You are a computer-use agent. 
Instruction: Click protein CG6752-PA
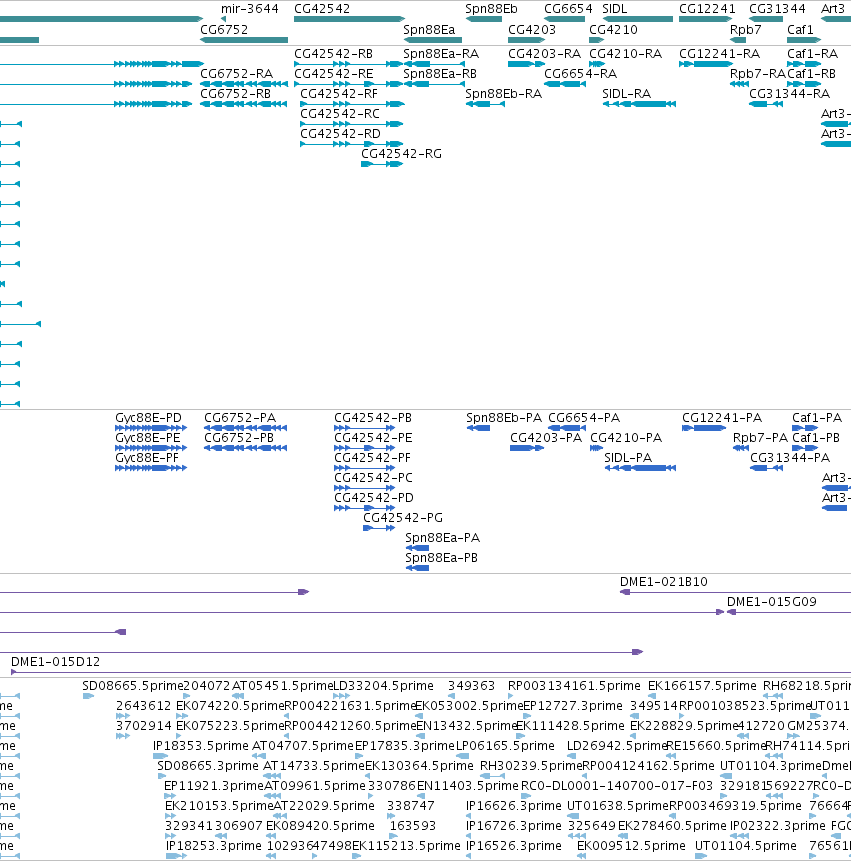tap(240, 418)
